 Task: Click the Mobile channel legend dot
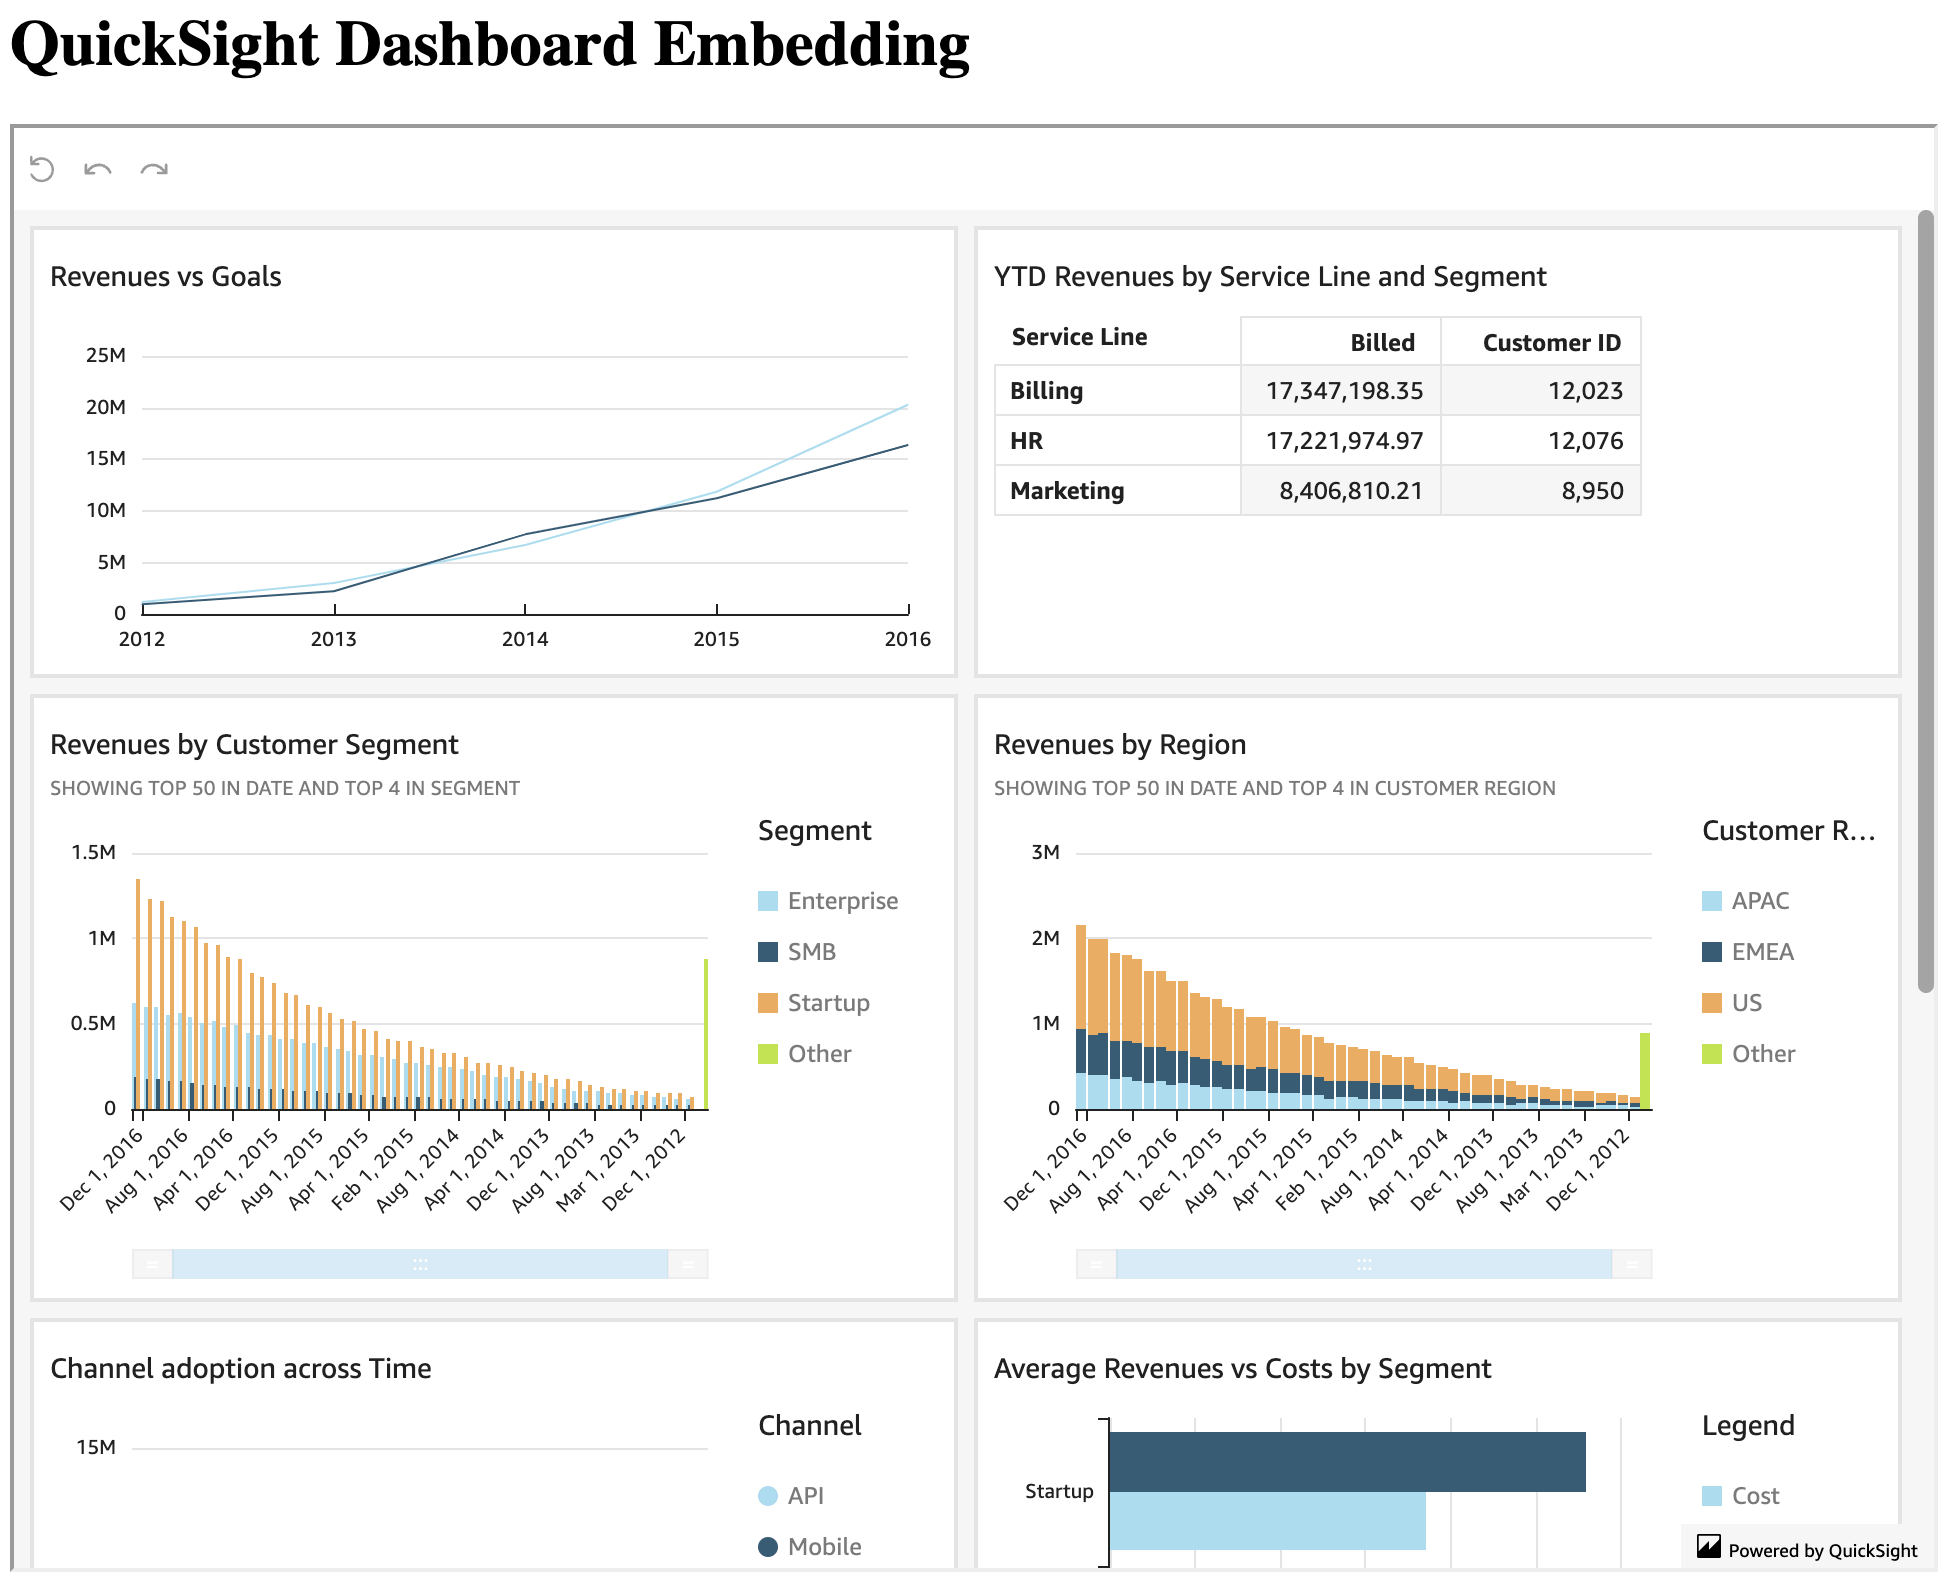(768, 1547)
